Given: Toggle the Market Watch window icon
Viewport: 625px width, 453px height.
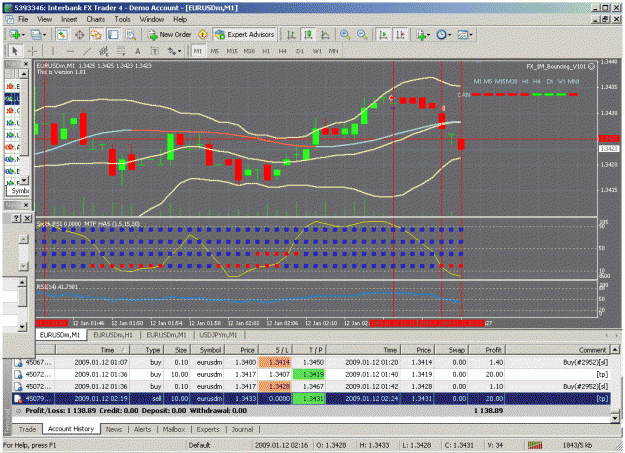Looking at the screenshot, I should pyautogui.click(x=62, y=35).
